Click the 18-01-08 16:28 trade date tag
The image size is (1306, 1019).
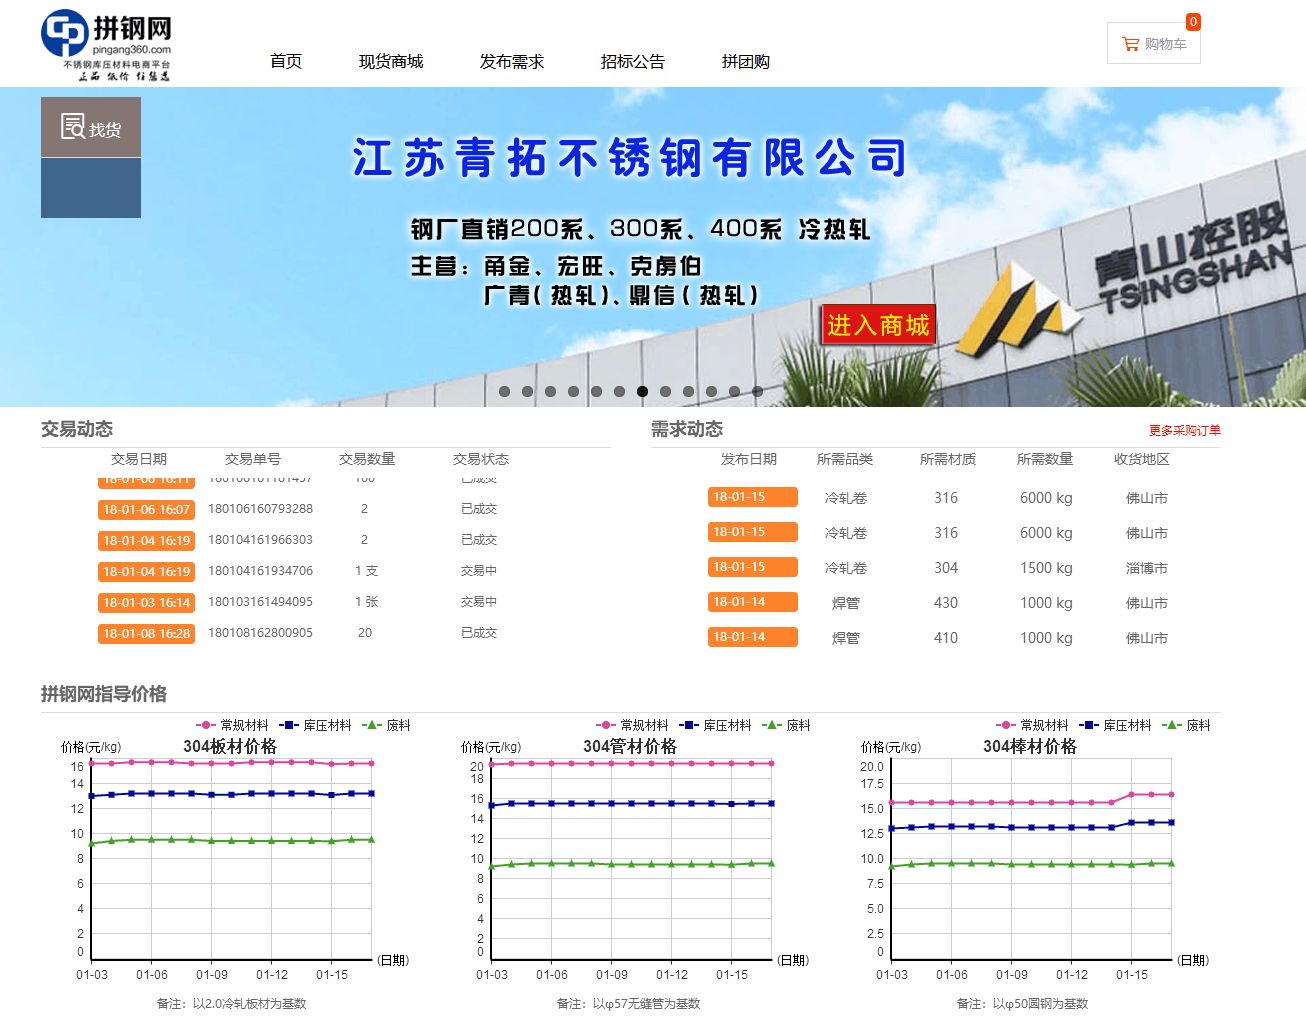(146, 634)
